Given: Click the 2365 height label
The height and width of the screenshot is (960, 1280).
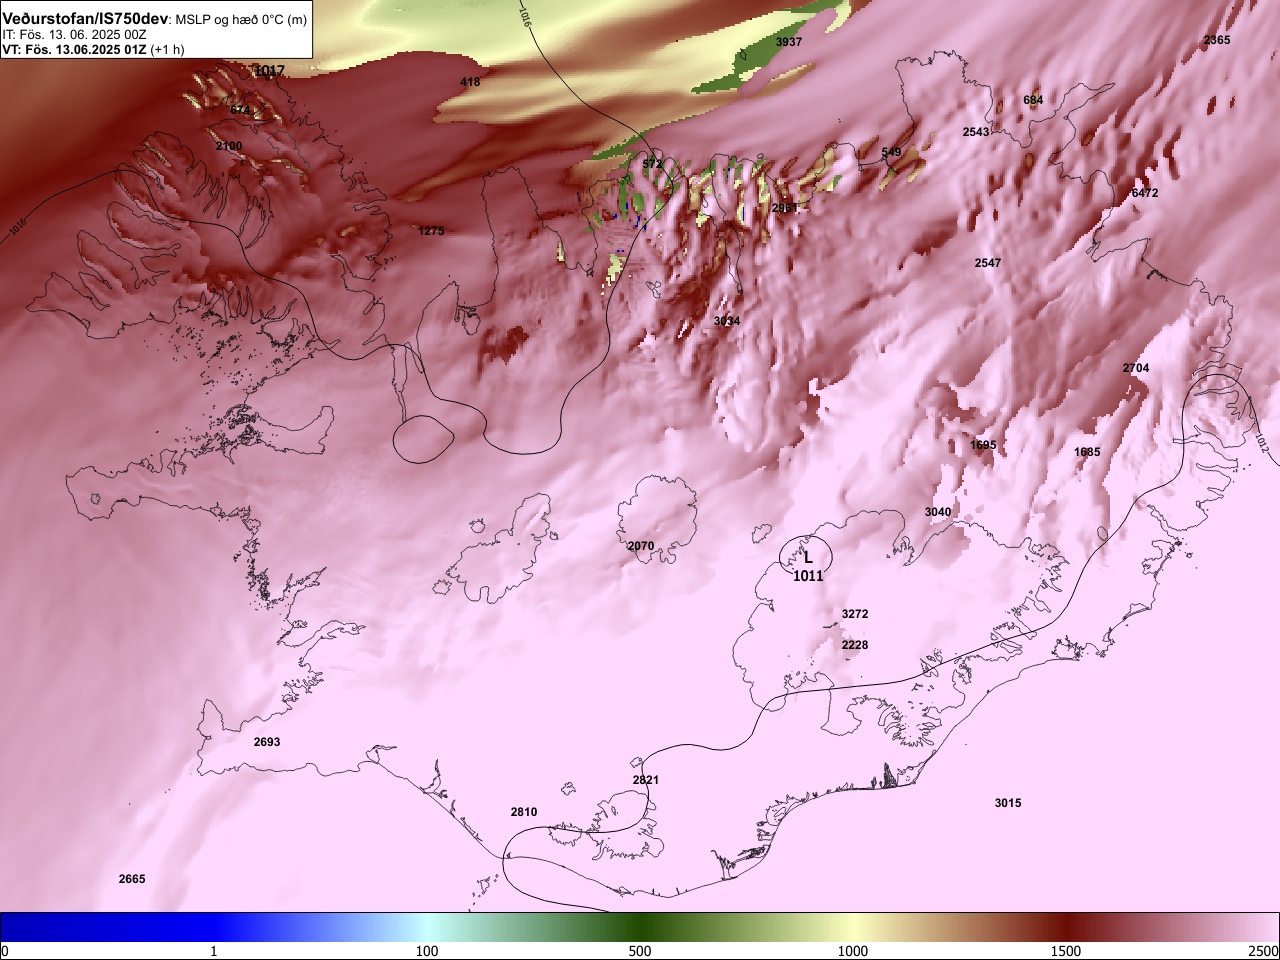Looking at the screenshot, I should tap(1217, 40).
